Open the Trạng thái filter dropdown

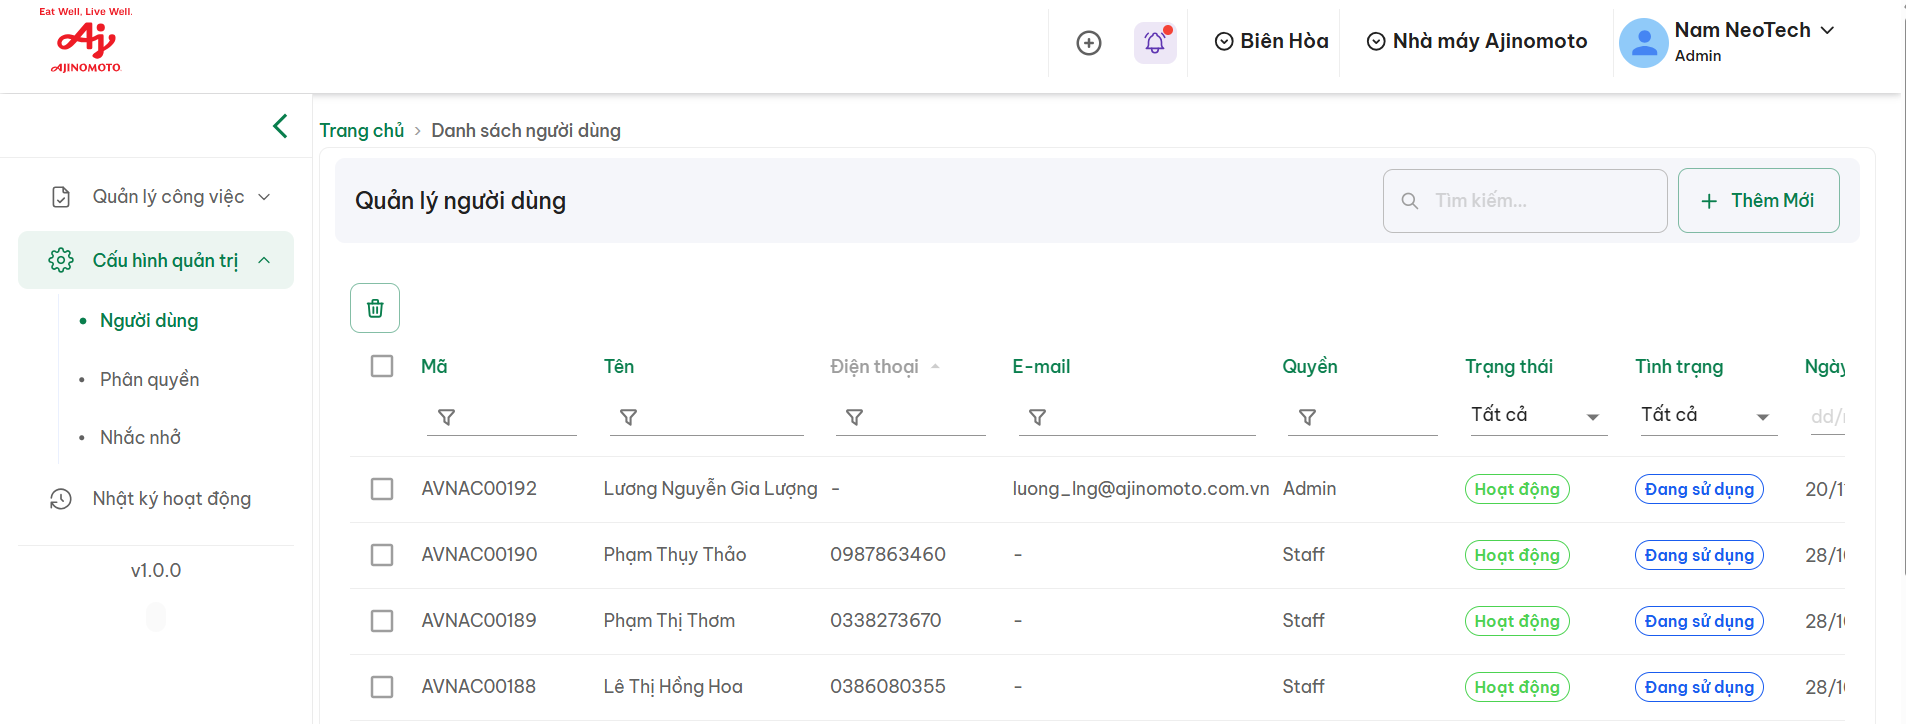click(1536, 415)
